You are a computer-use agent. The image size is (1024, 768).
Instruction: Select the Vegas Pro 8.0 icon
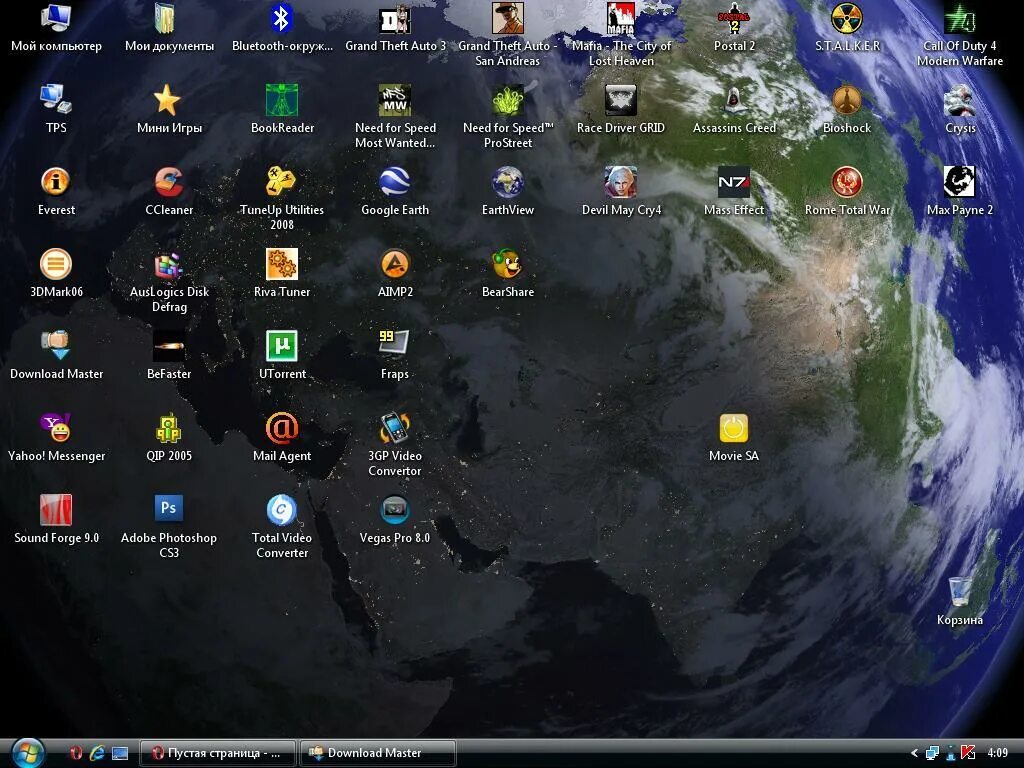coord(395,510)
